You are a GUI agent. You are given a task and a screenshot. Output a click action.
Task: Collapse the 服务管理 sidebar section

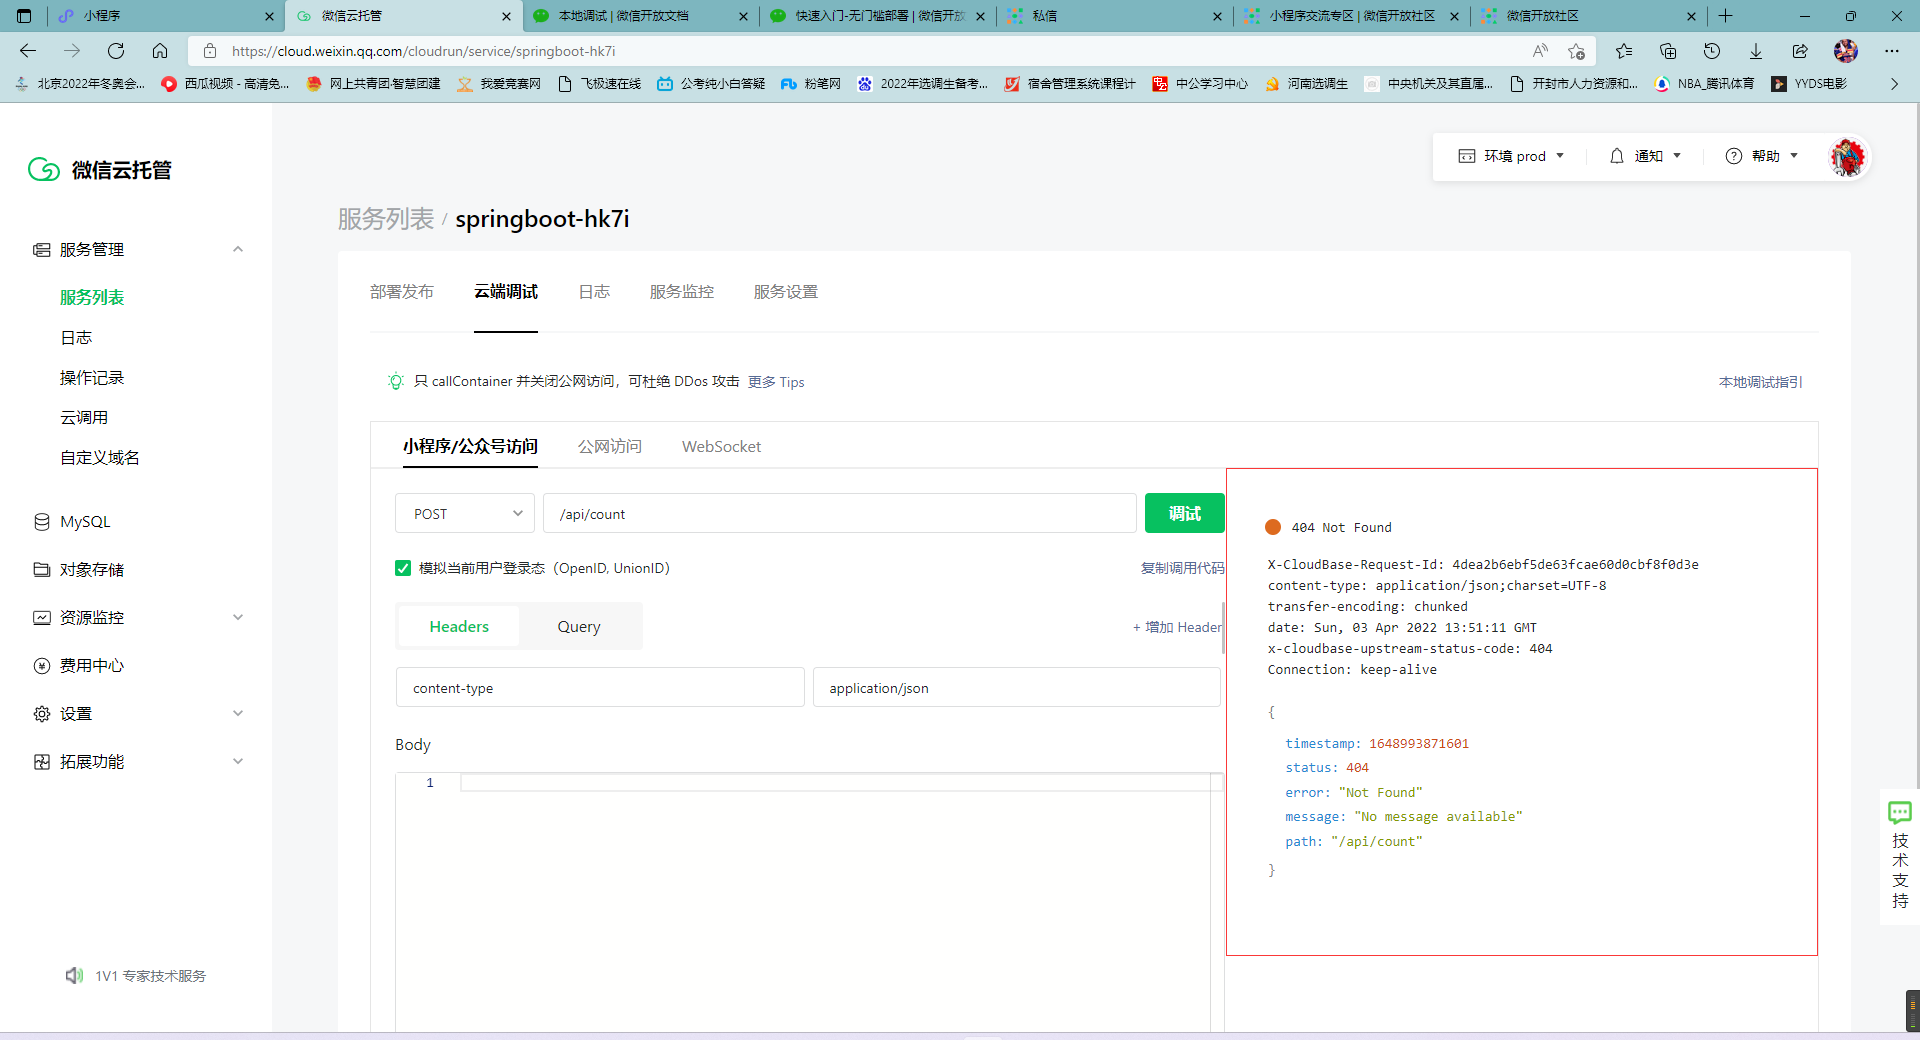click(238, 250)
